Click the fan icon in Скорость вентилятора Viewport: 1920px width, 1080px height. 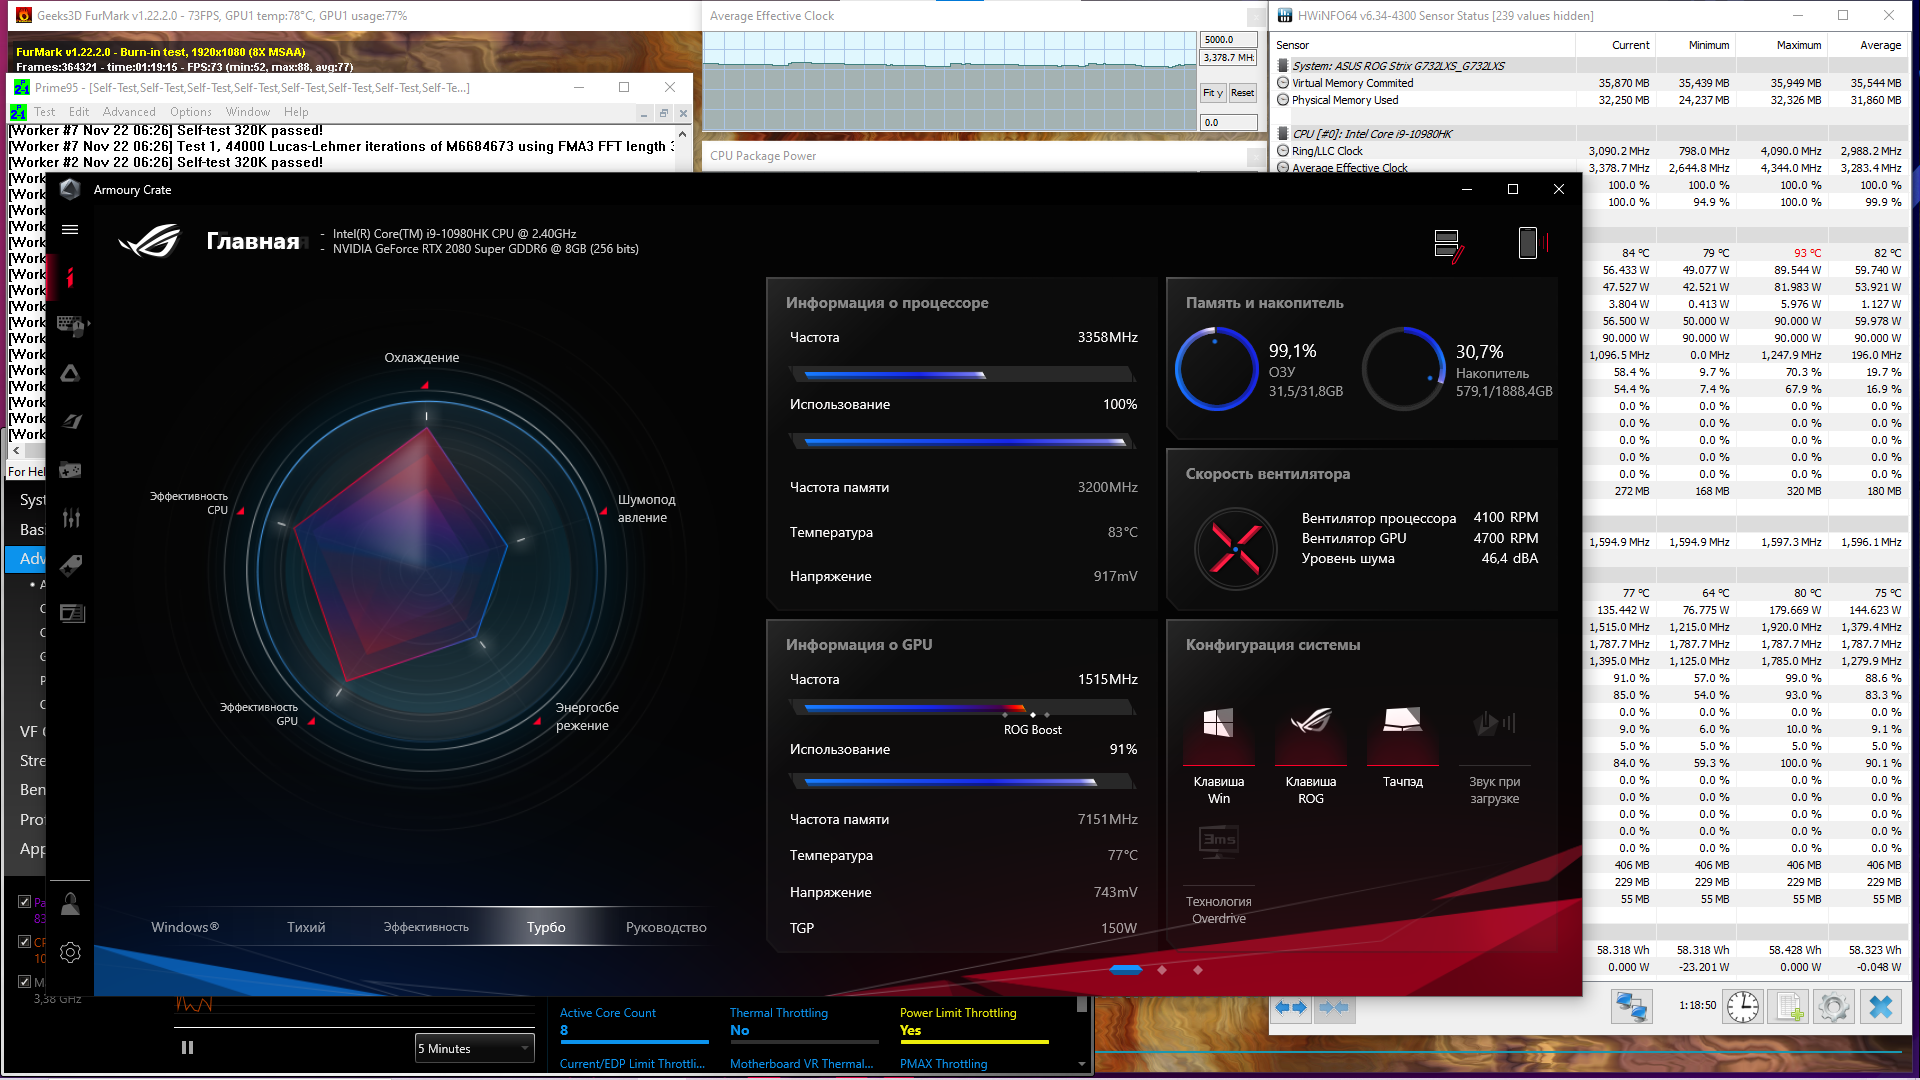pos(1236,548)
